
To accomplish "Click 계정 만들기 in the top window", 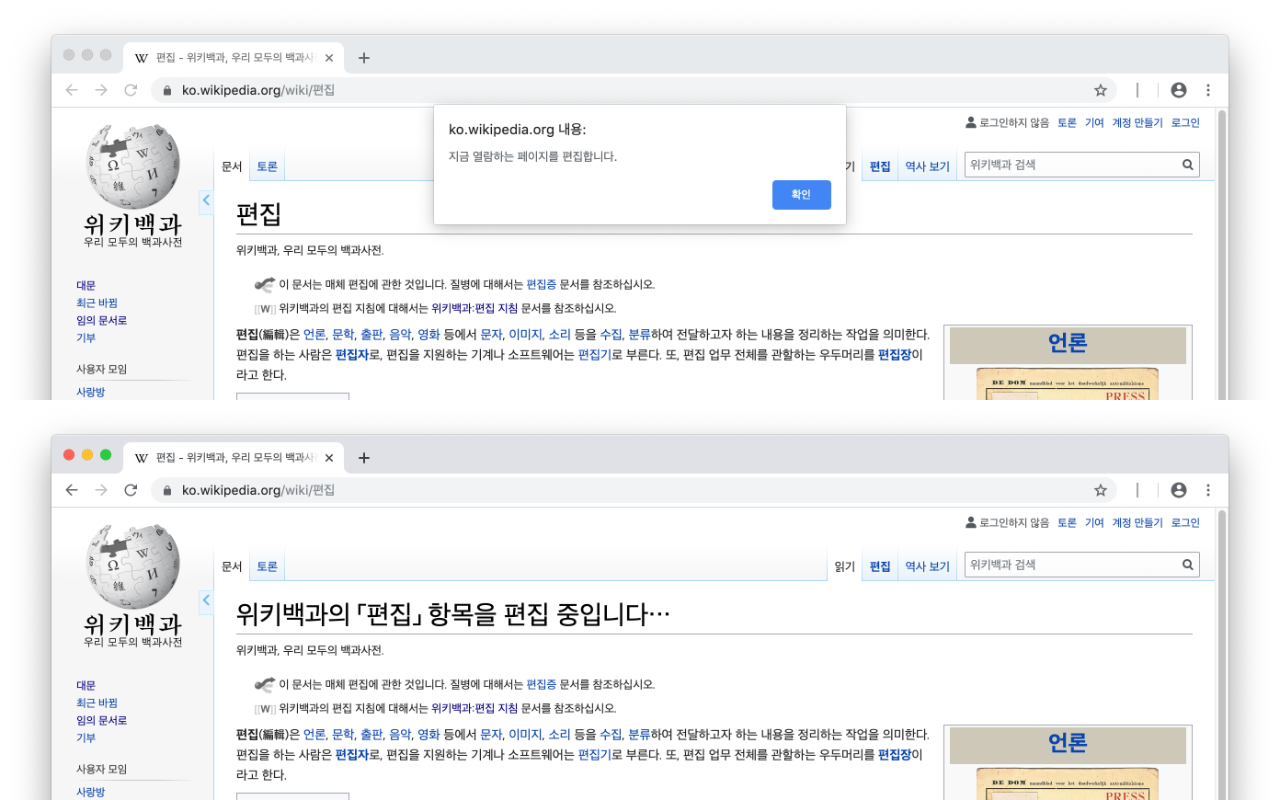I will 1137,123.
